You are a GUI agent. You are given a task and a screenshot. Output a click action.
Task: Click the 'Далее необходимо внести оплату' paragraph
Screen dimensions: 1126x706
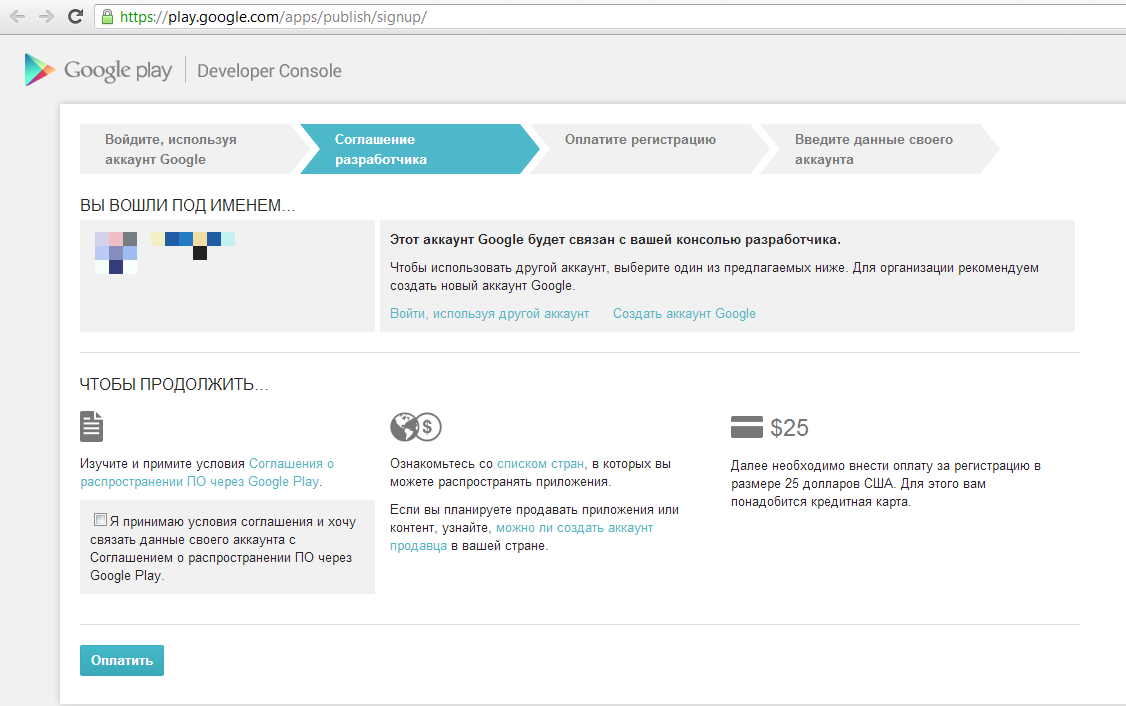[x=886, y=483]
